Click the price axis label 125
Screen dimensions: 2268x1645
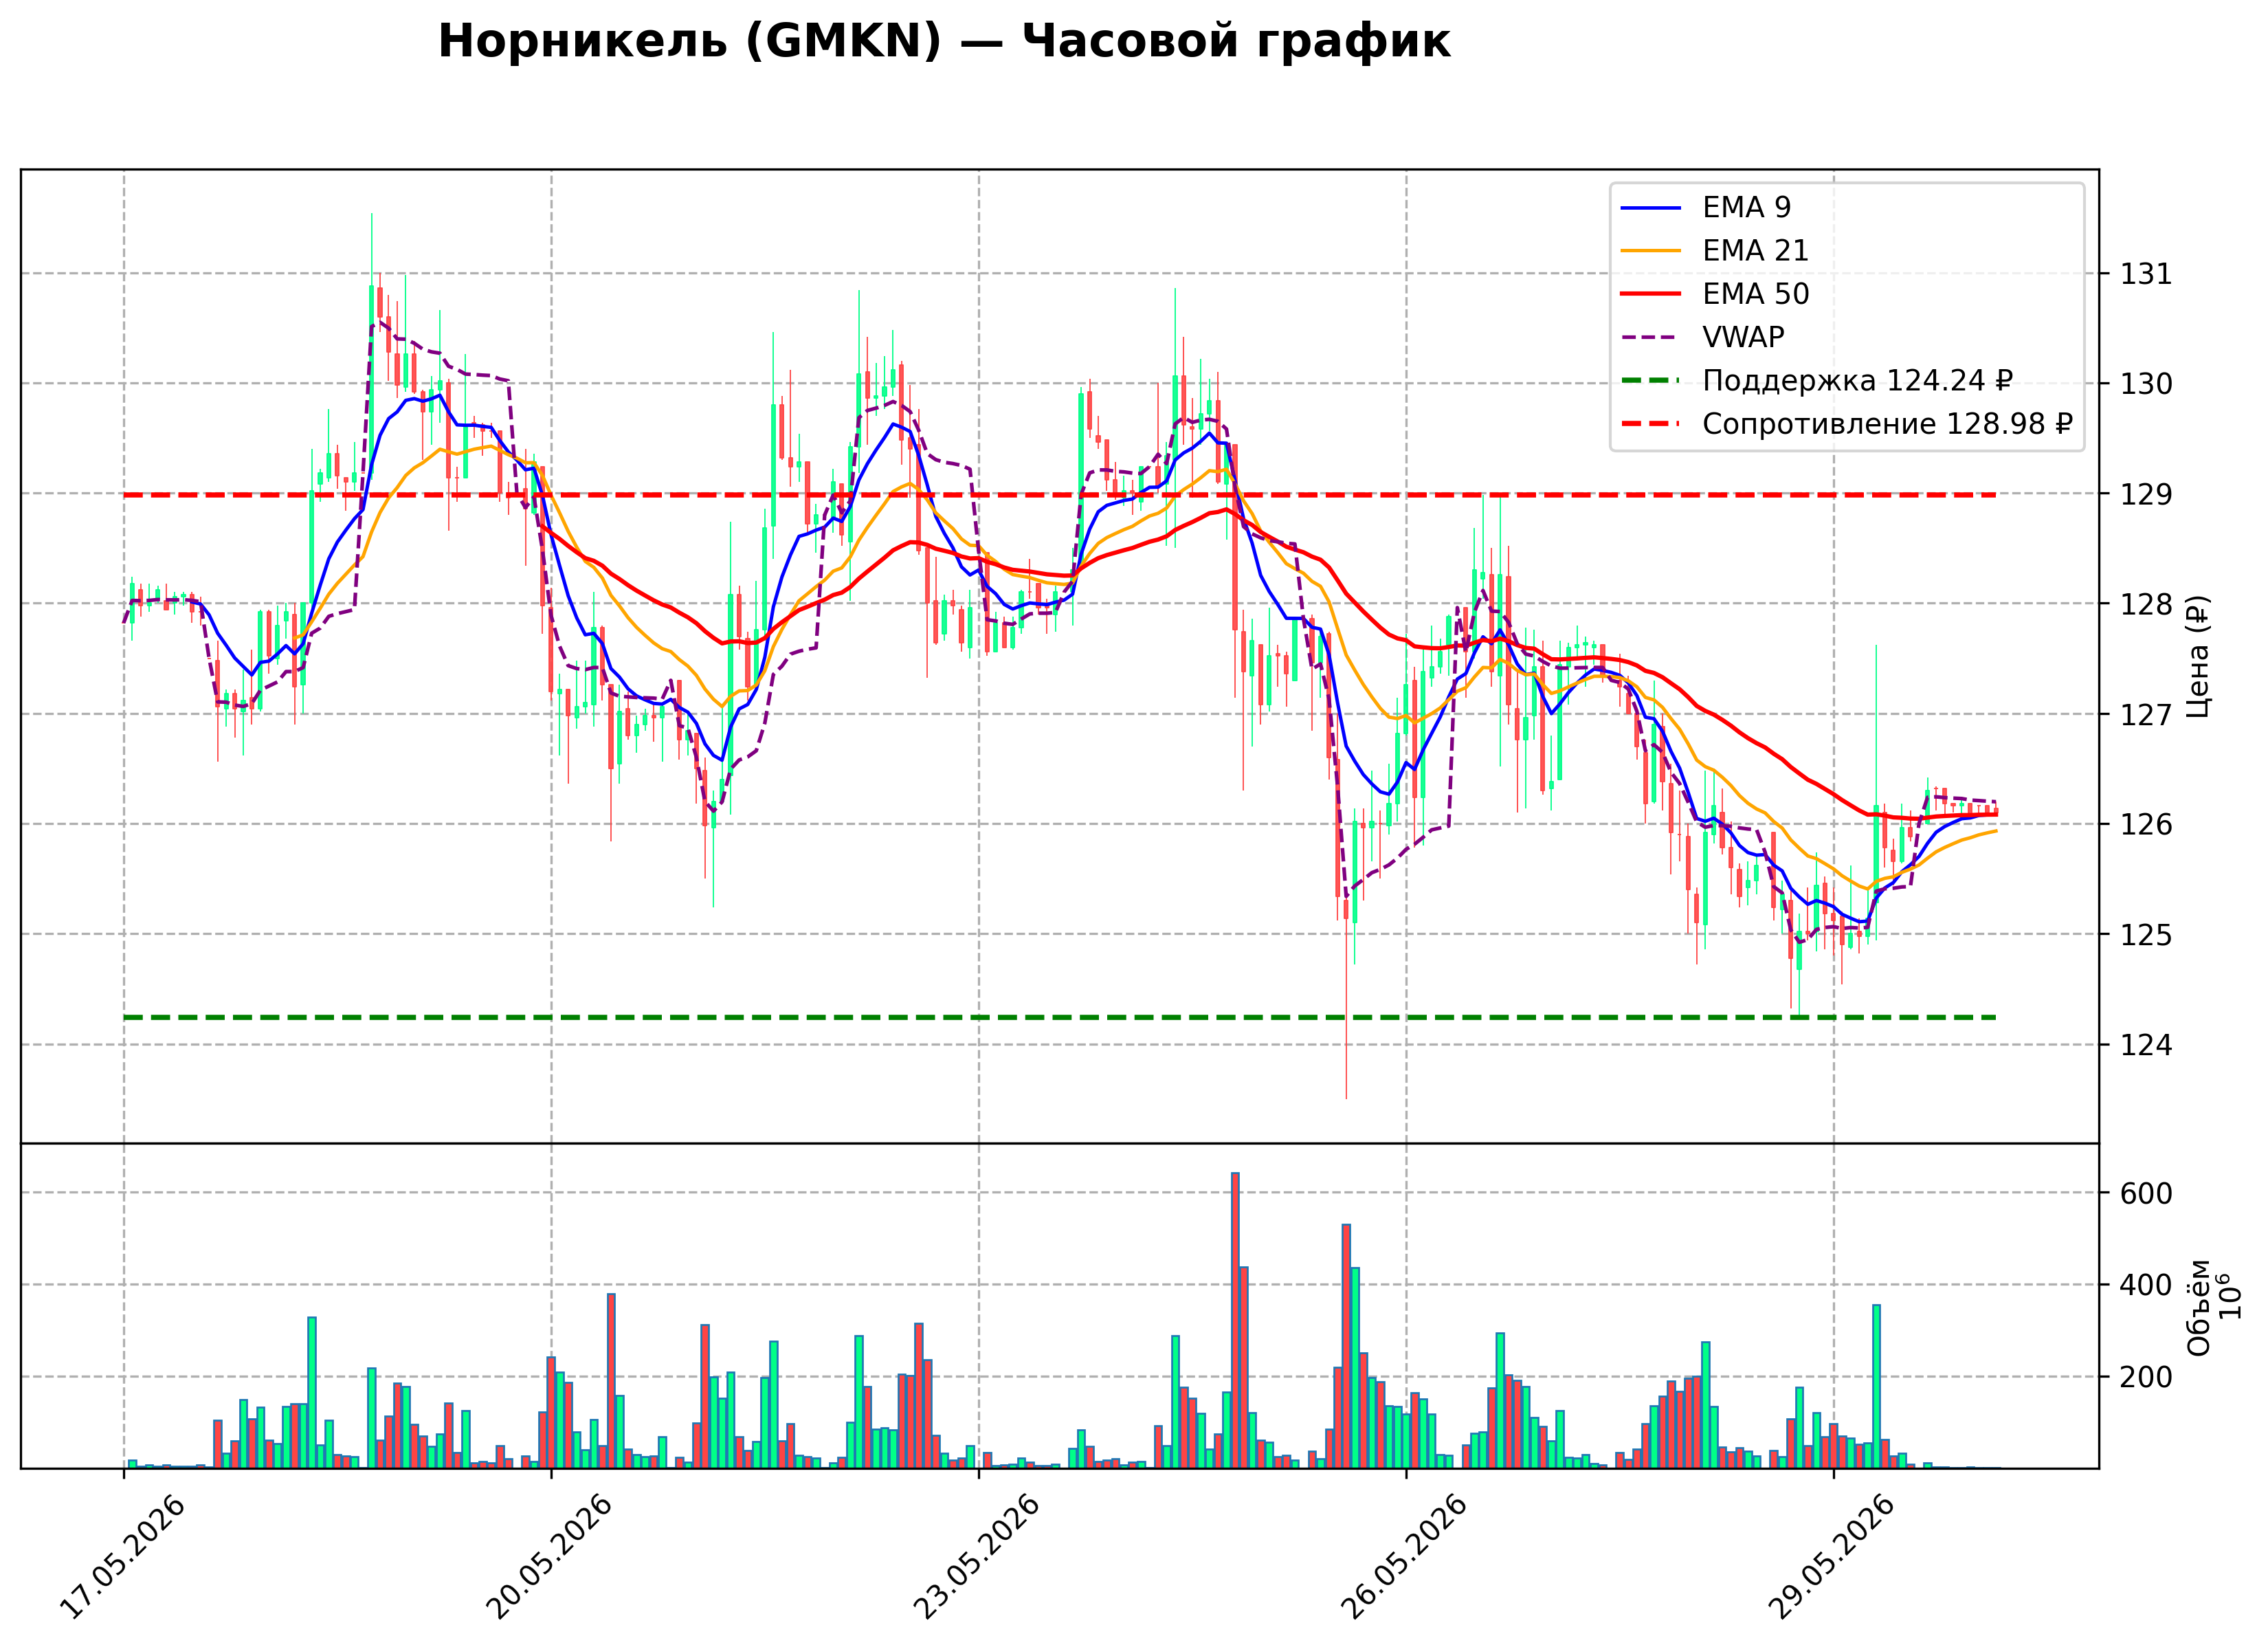coord(2146,935)
